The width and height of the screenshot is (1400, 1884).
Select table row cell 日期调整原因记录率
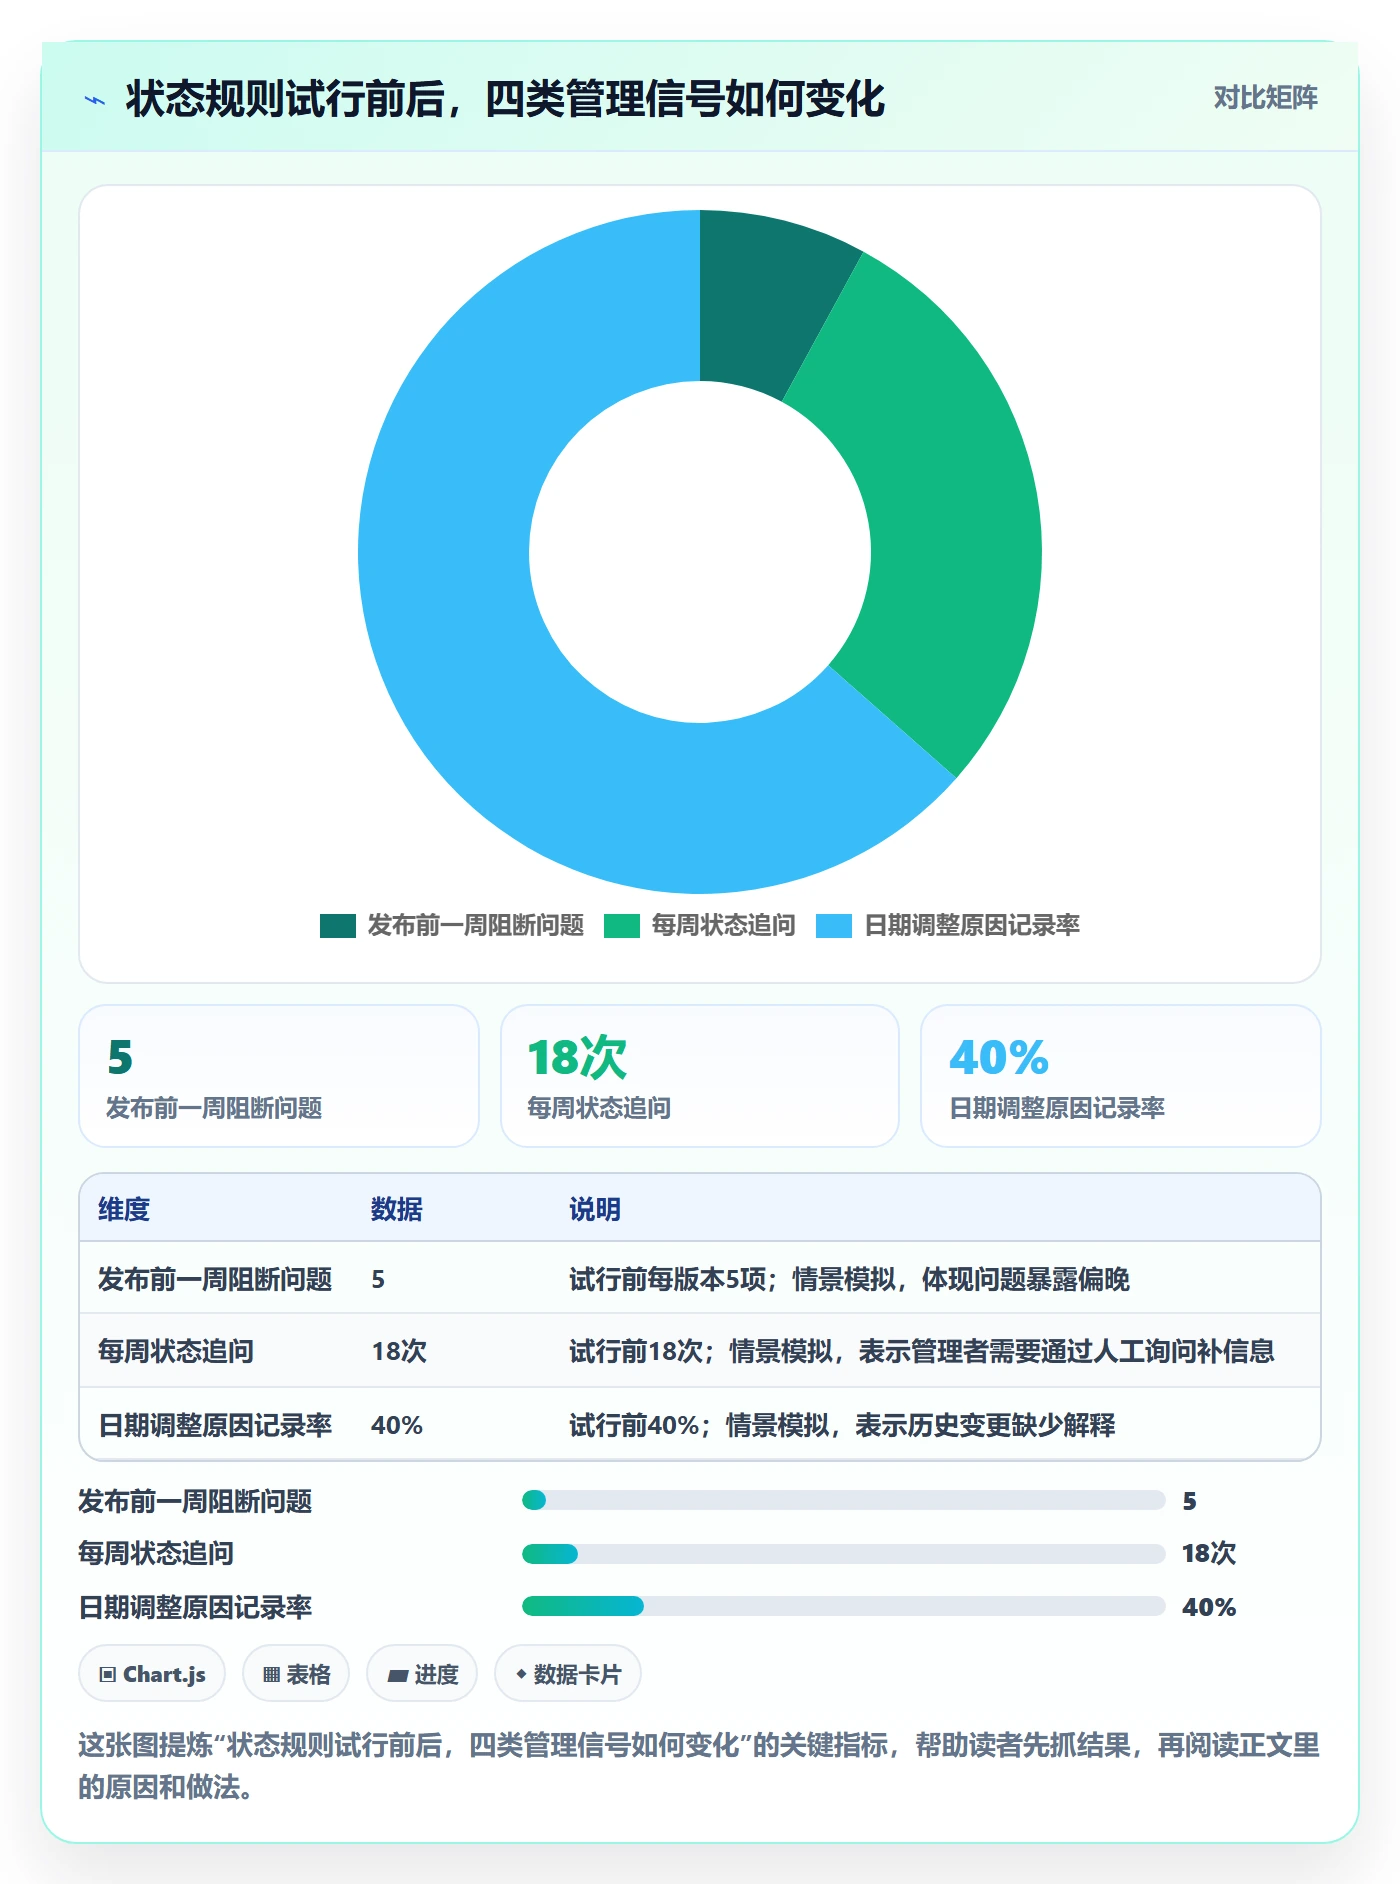pos(215,1425)
